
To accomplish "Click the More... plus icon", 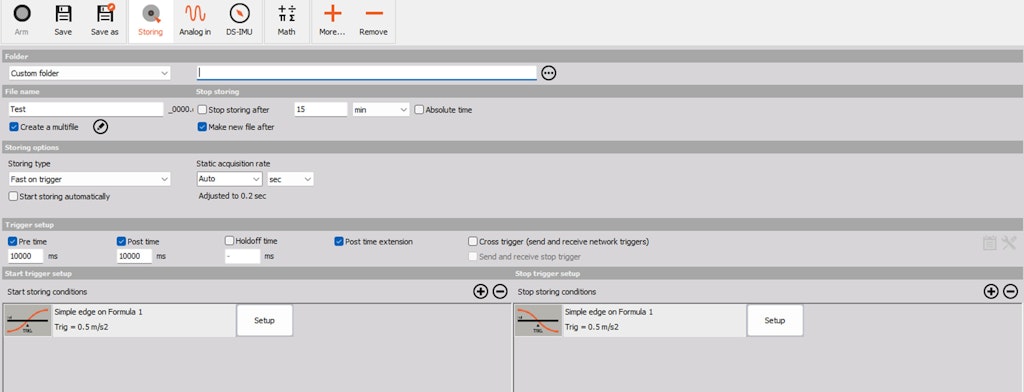I will (332, 13).
